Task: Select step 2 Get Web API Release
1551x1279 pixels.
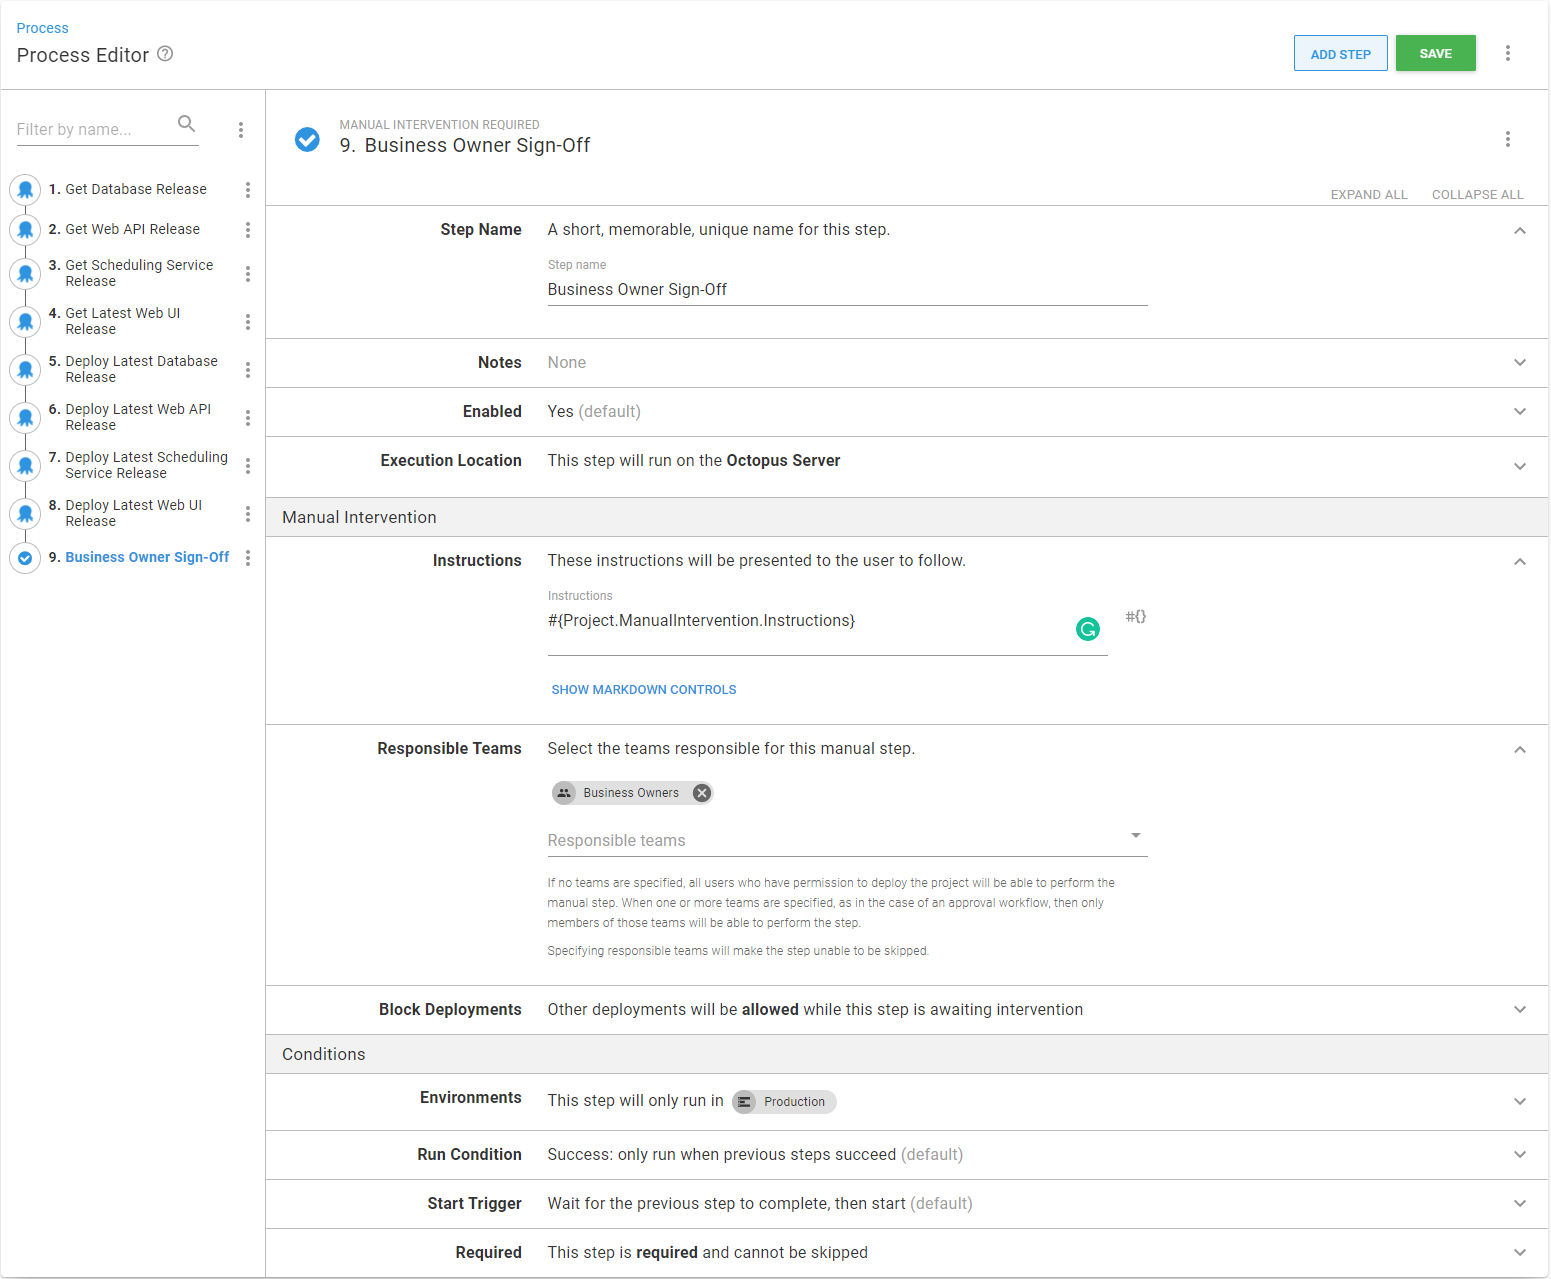Action: [x=132, y=230]
